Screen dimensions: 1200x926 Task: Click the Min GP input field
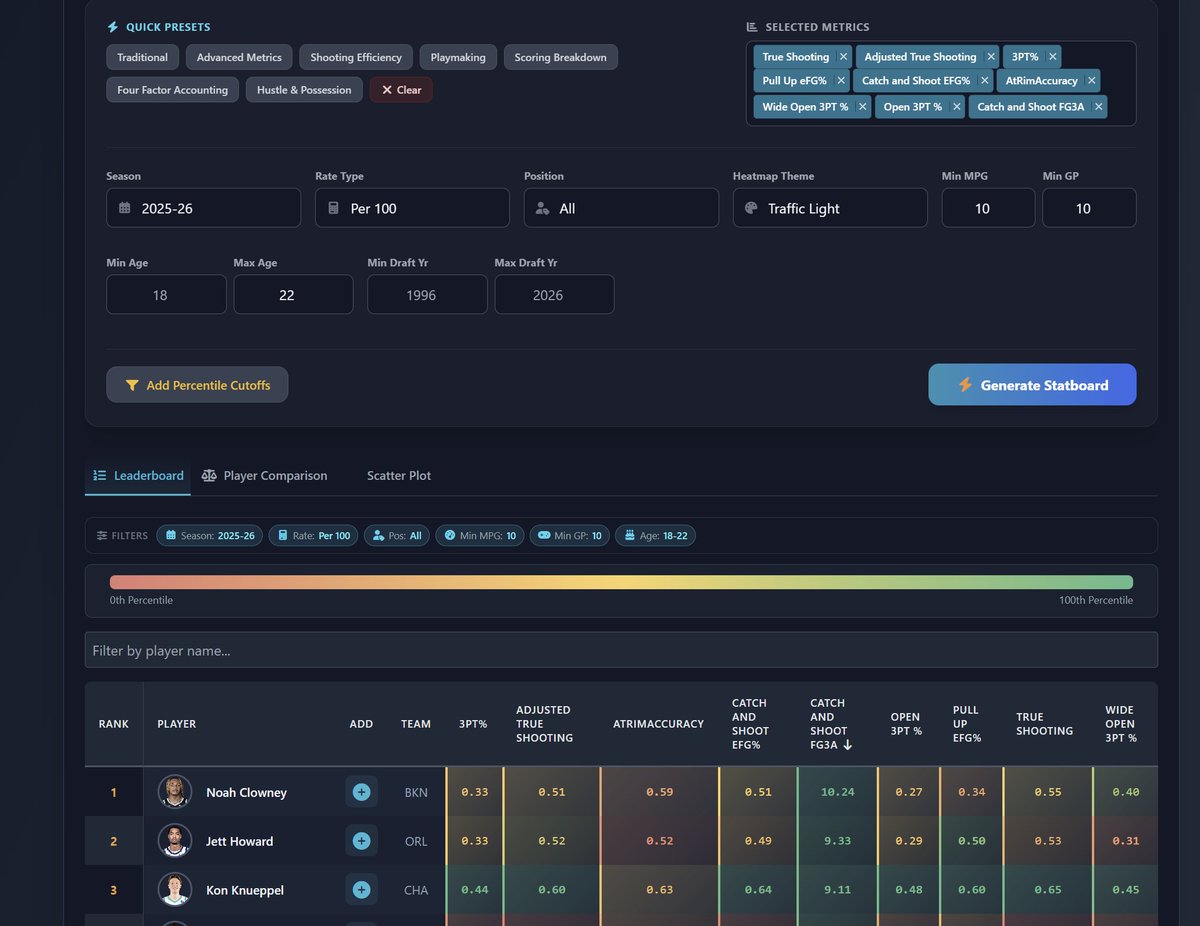[x=1089, y=208]
